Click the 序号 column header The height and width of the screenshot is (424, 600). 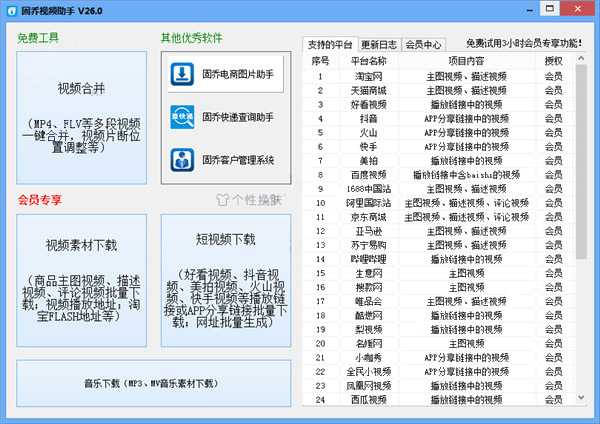[320, 61]
